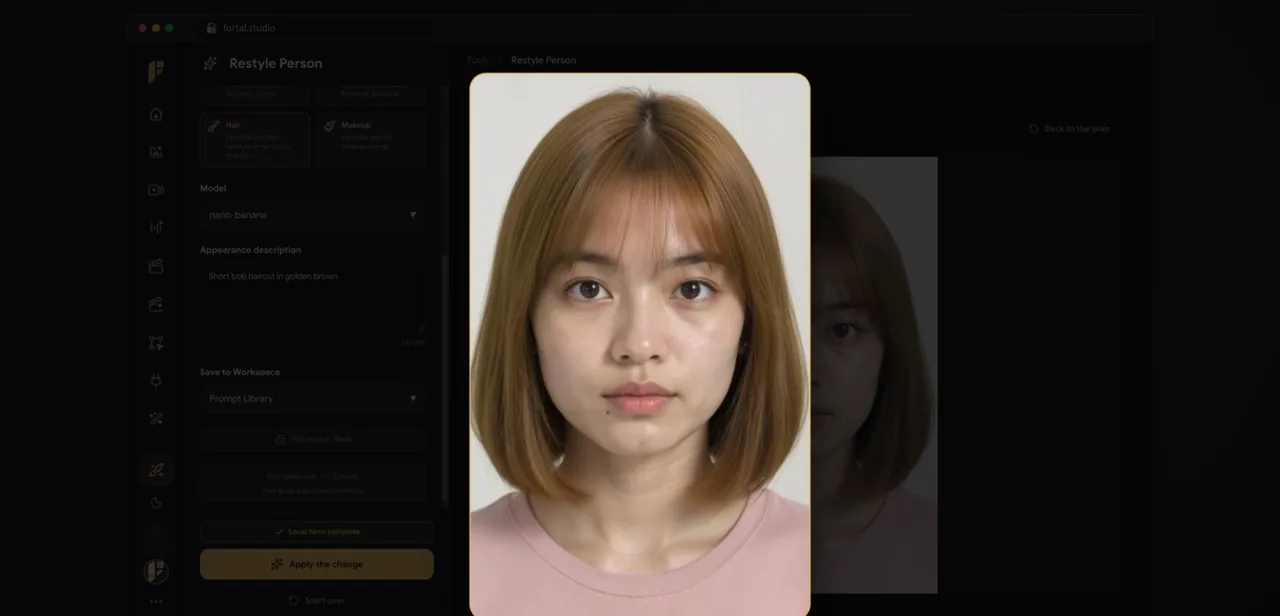
Task: Click the Restyle Person panel heading
Action: click(x=276, y=63)
